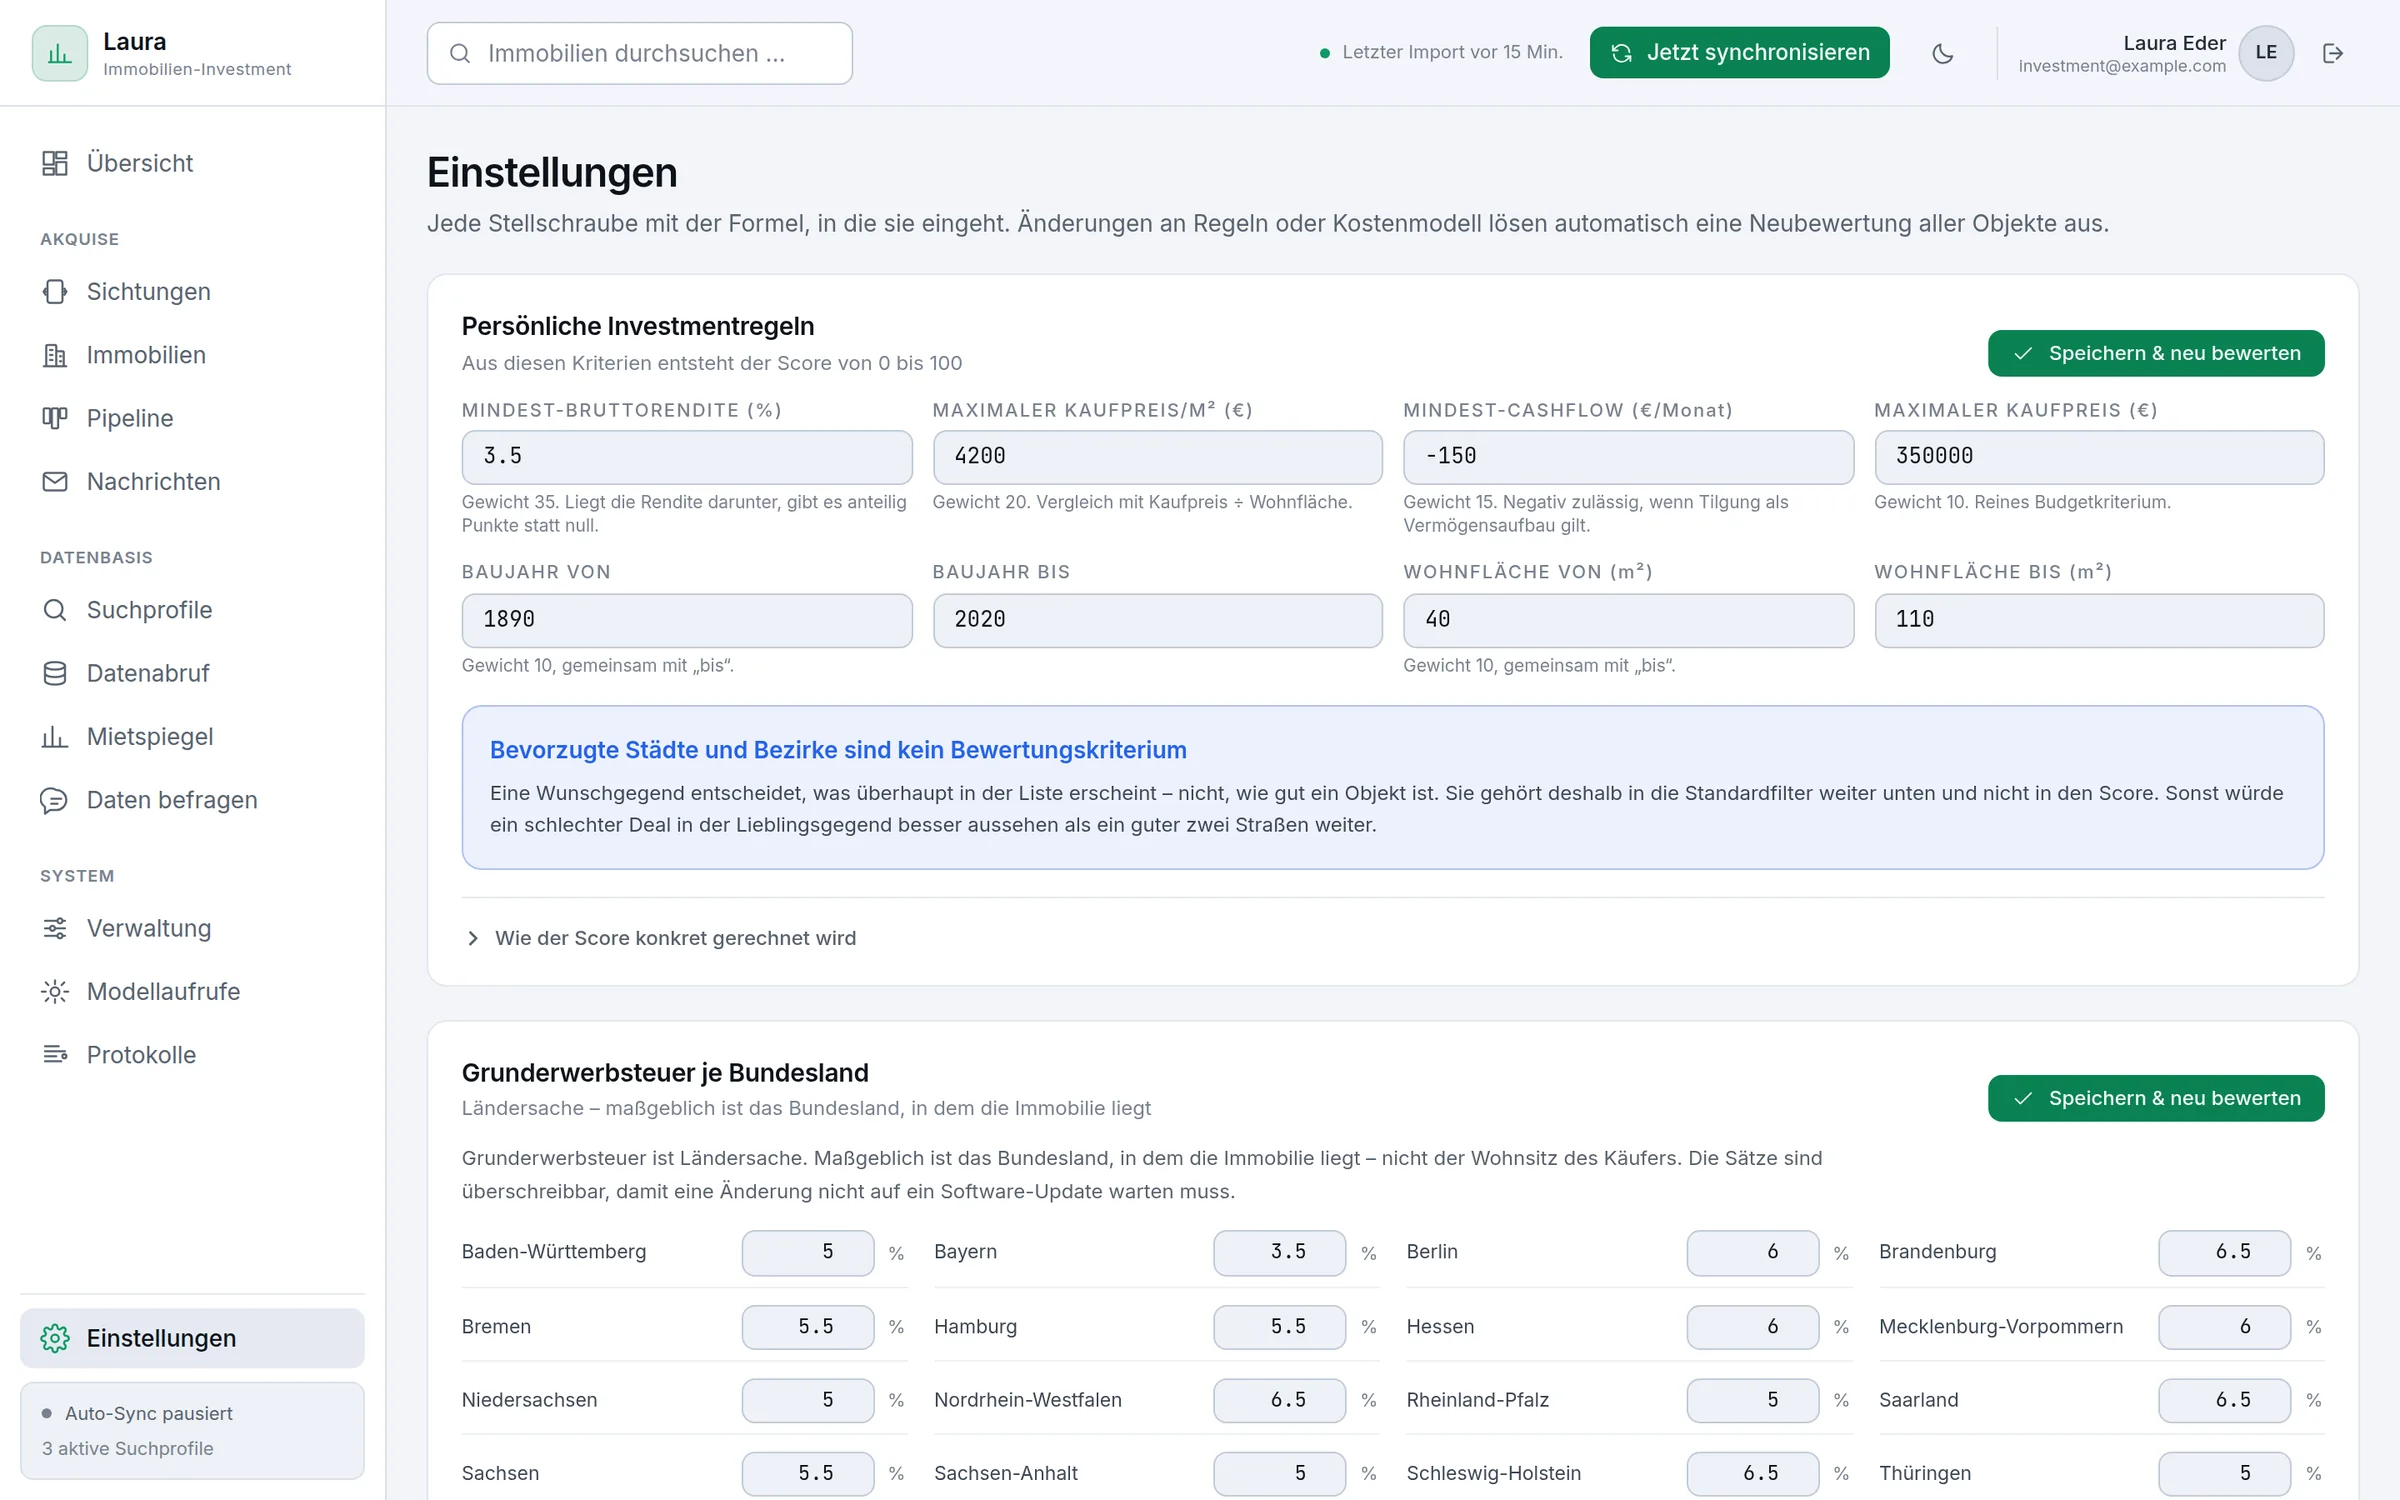2400x1500 pixels.
Task: Click the Mindest-Bruttorendite input field
Action: pyautogui.click(x=687, y=457)
